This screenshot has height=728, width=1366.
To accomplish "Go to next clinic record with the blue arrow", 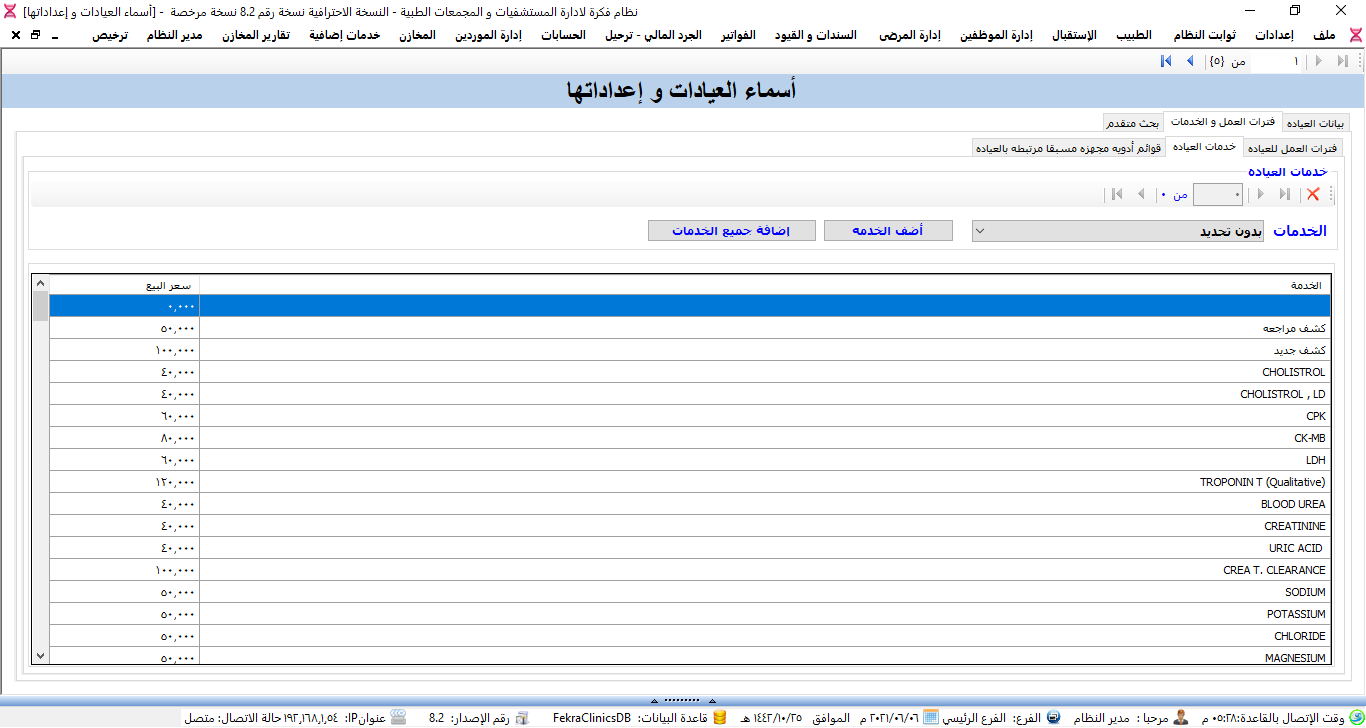I will click(x=1189, y=62).
